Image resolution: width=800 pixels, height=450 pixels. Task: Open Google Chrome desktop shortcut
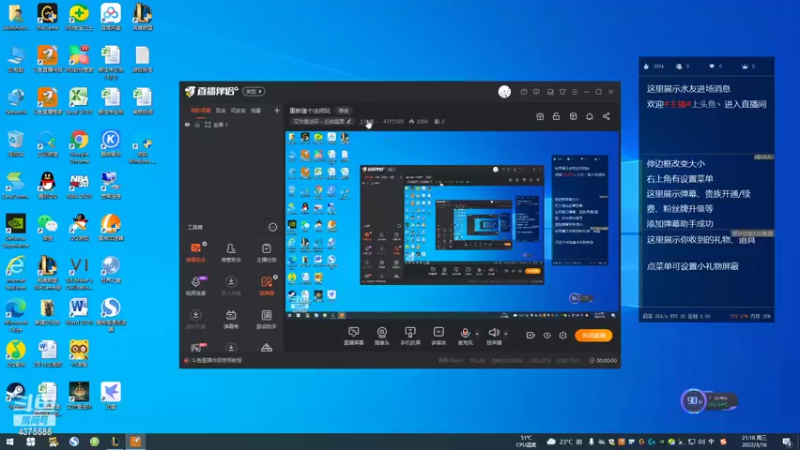(x=79, y=146)
